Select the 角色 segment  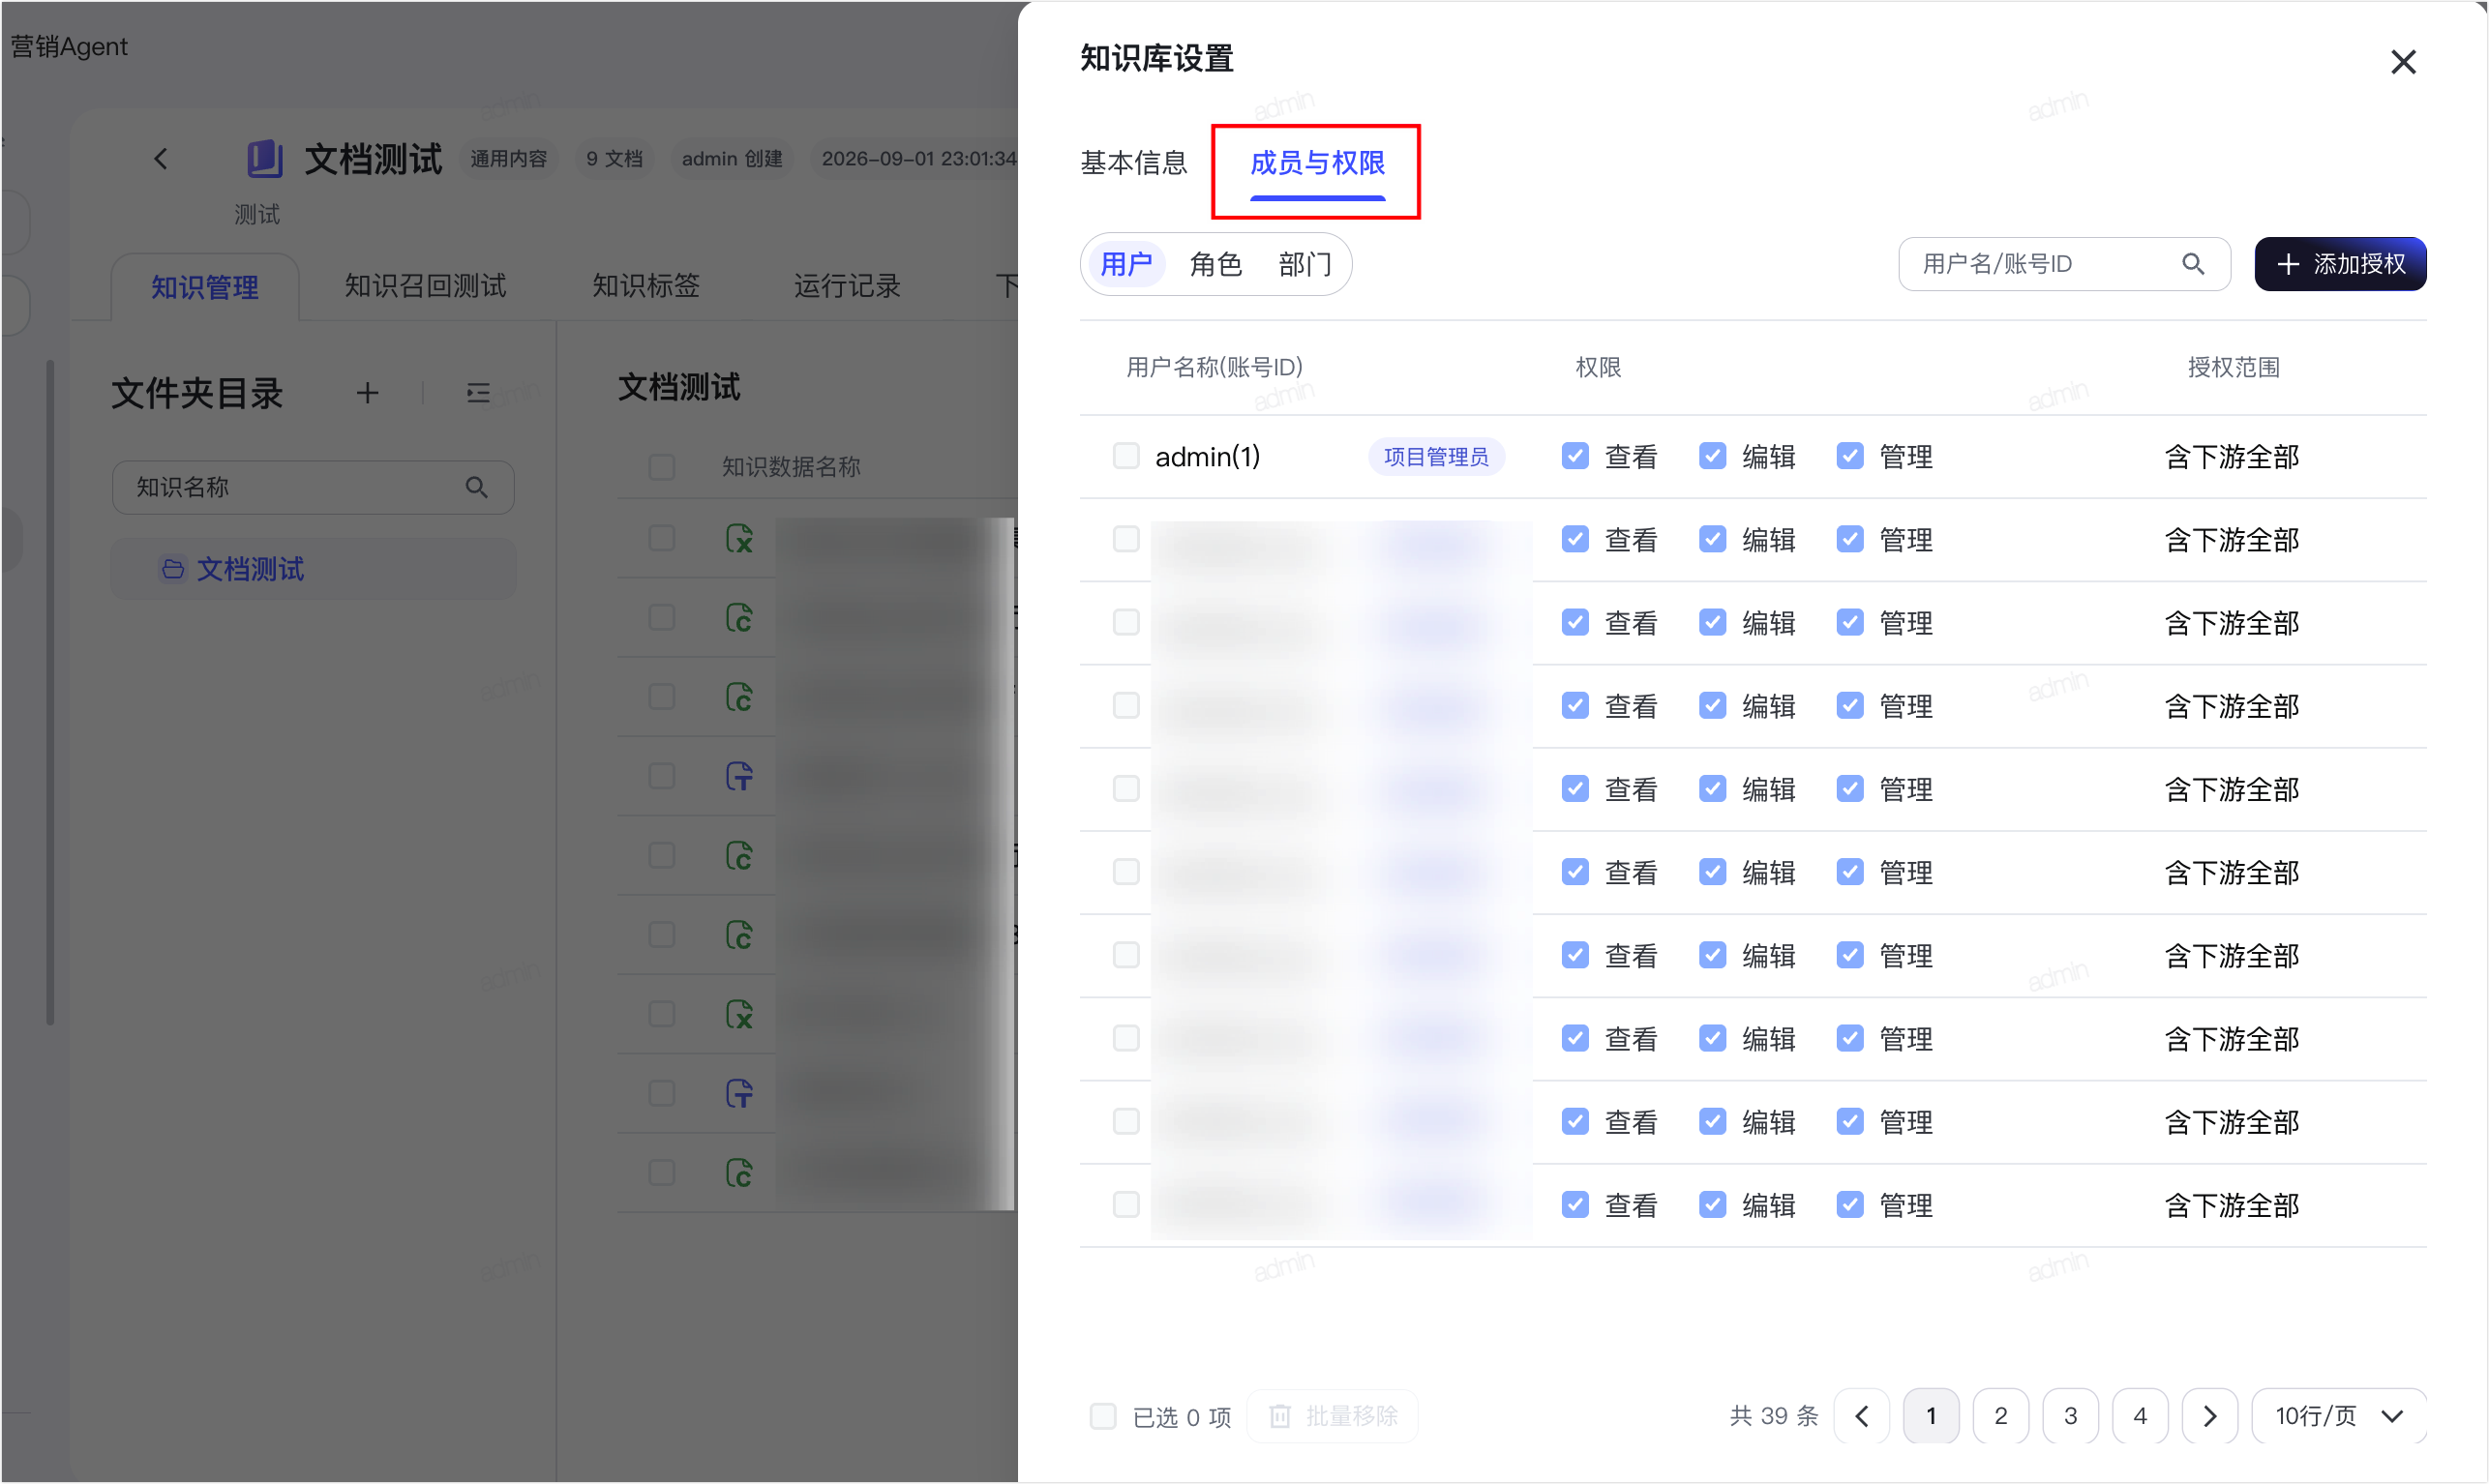point(1215,264)
